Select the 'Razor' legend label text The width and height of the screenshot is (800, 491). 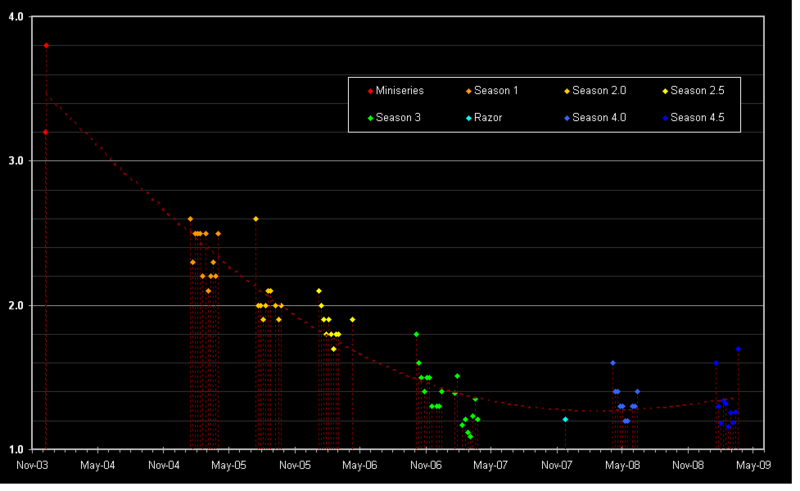pos(488,118)
